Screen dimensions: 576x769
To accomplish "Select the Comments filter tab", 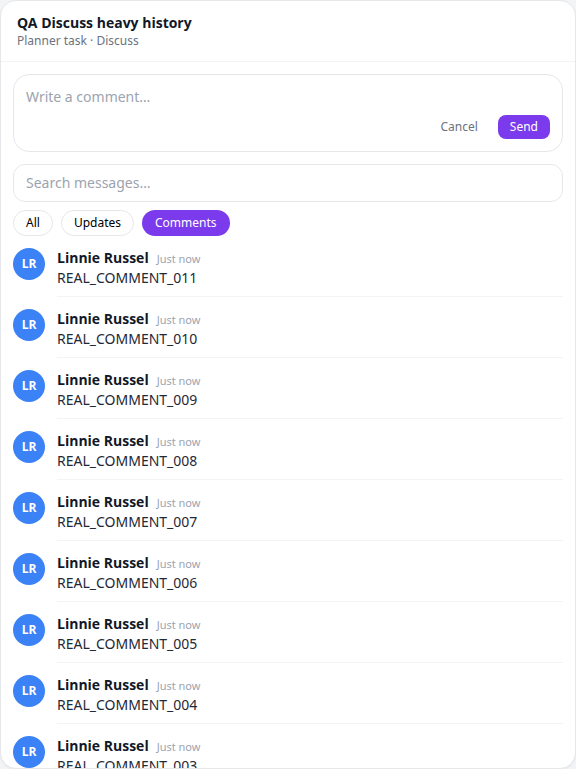I will 186,223.
